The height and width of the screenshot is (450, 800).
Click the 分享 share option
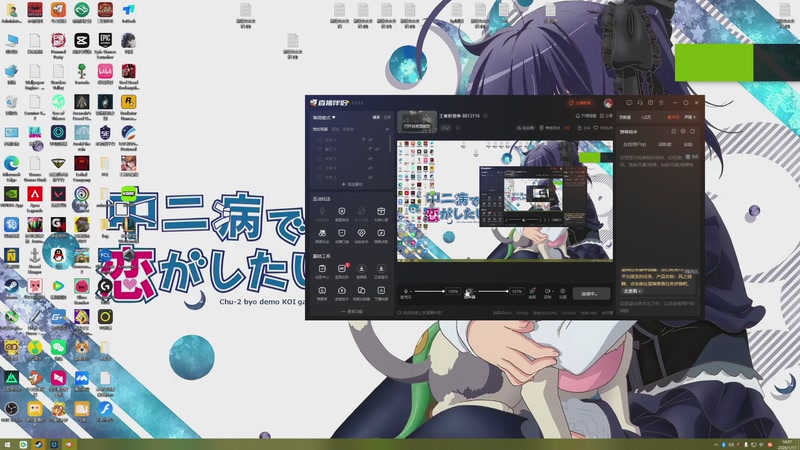[607, 116]
